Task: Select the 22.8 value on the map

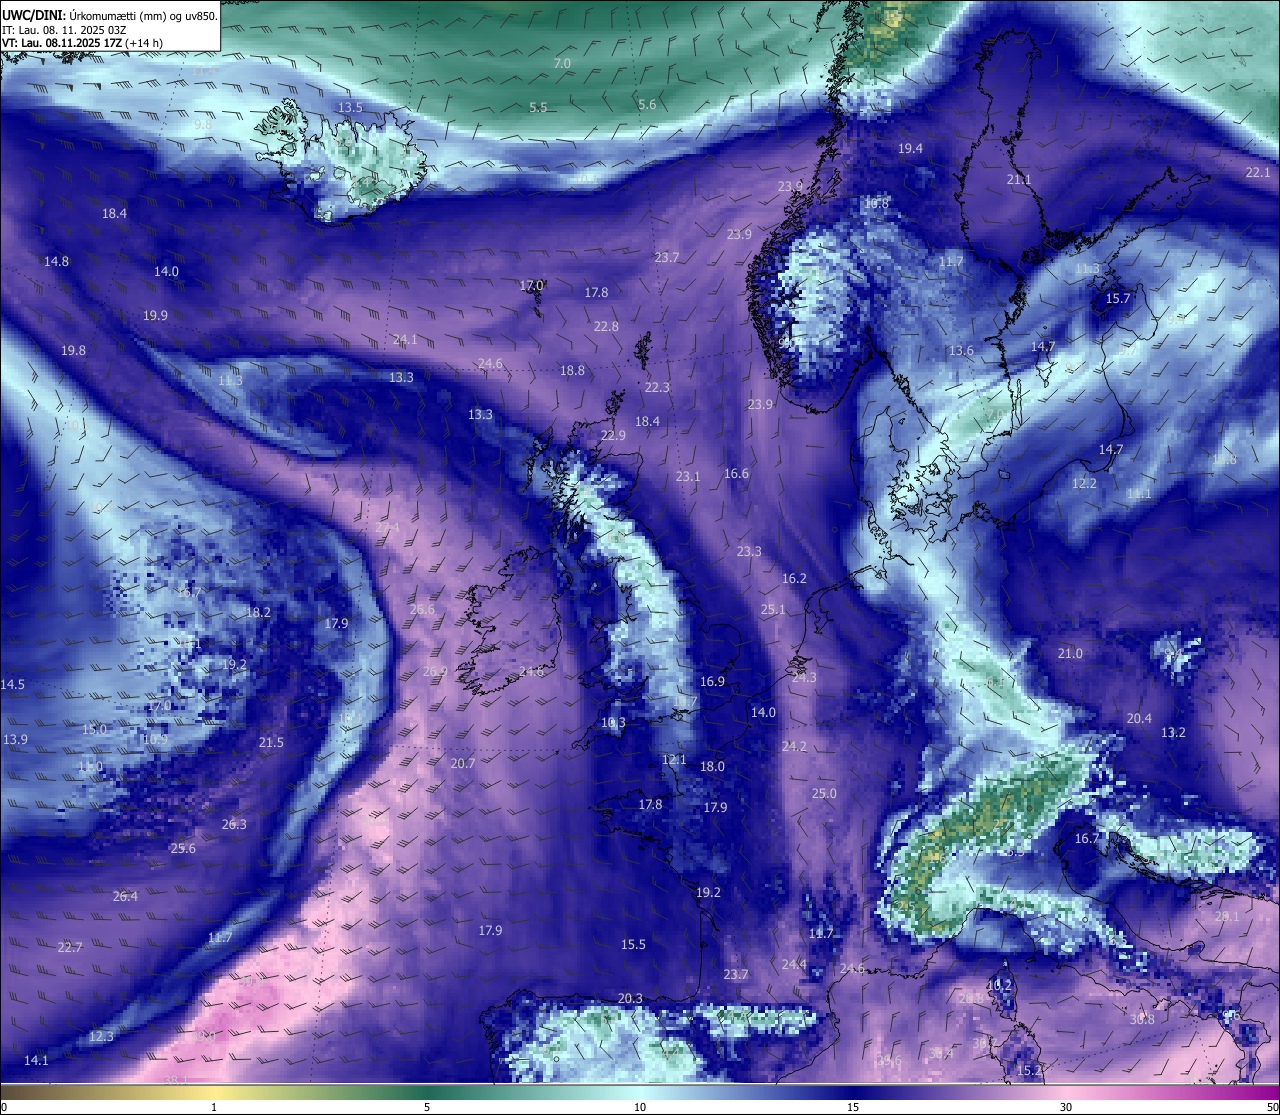Action: (x=605, y=326)
